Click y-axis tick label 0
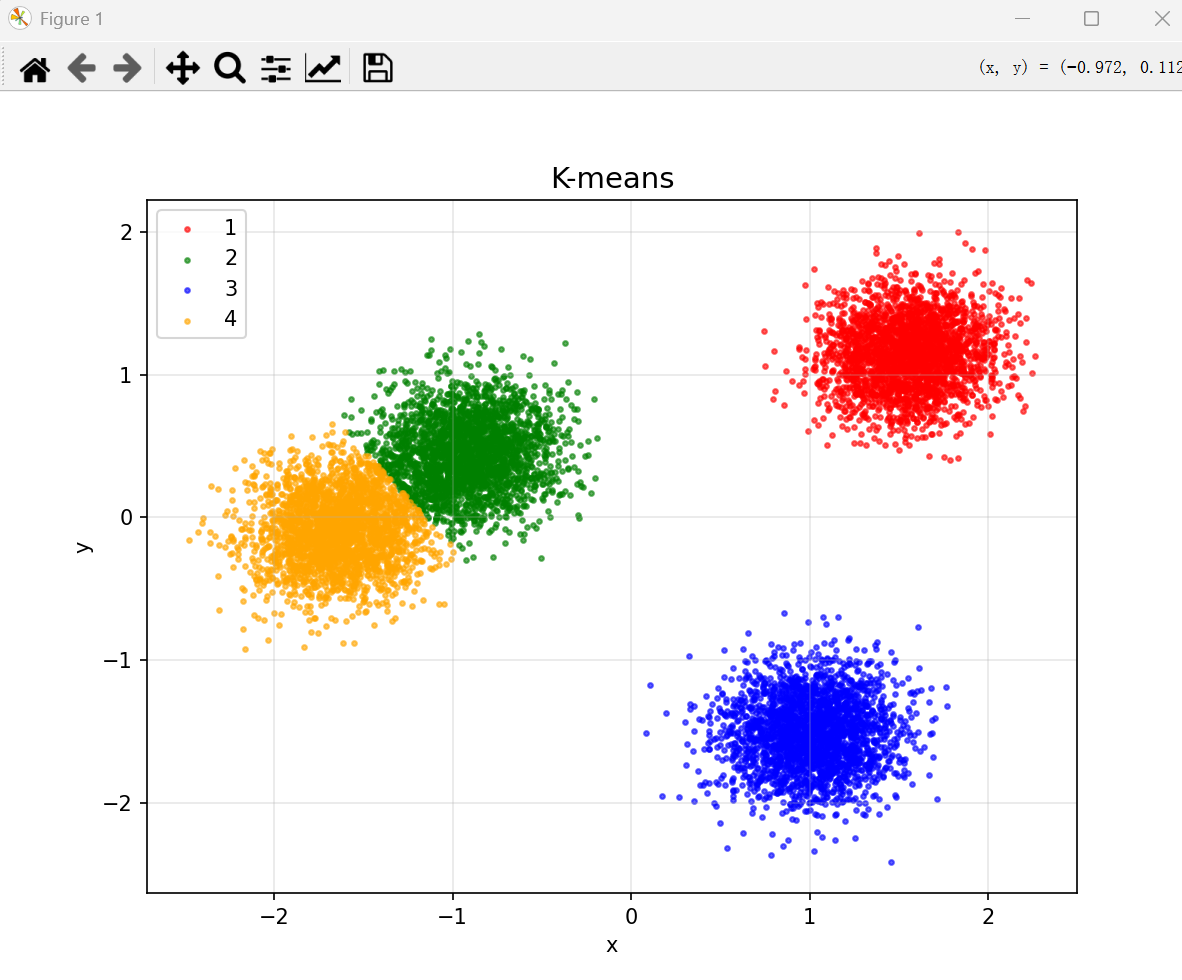The width and height of the screenshot is (1182, 980). [126, 518]
